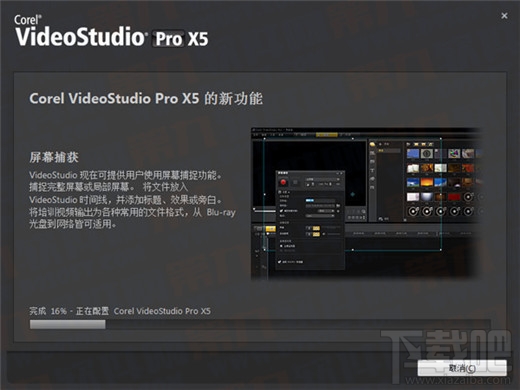Click the yellow media folder icon in library sidebar
Screen dimensions: 520x390
(372, 144)
